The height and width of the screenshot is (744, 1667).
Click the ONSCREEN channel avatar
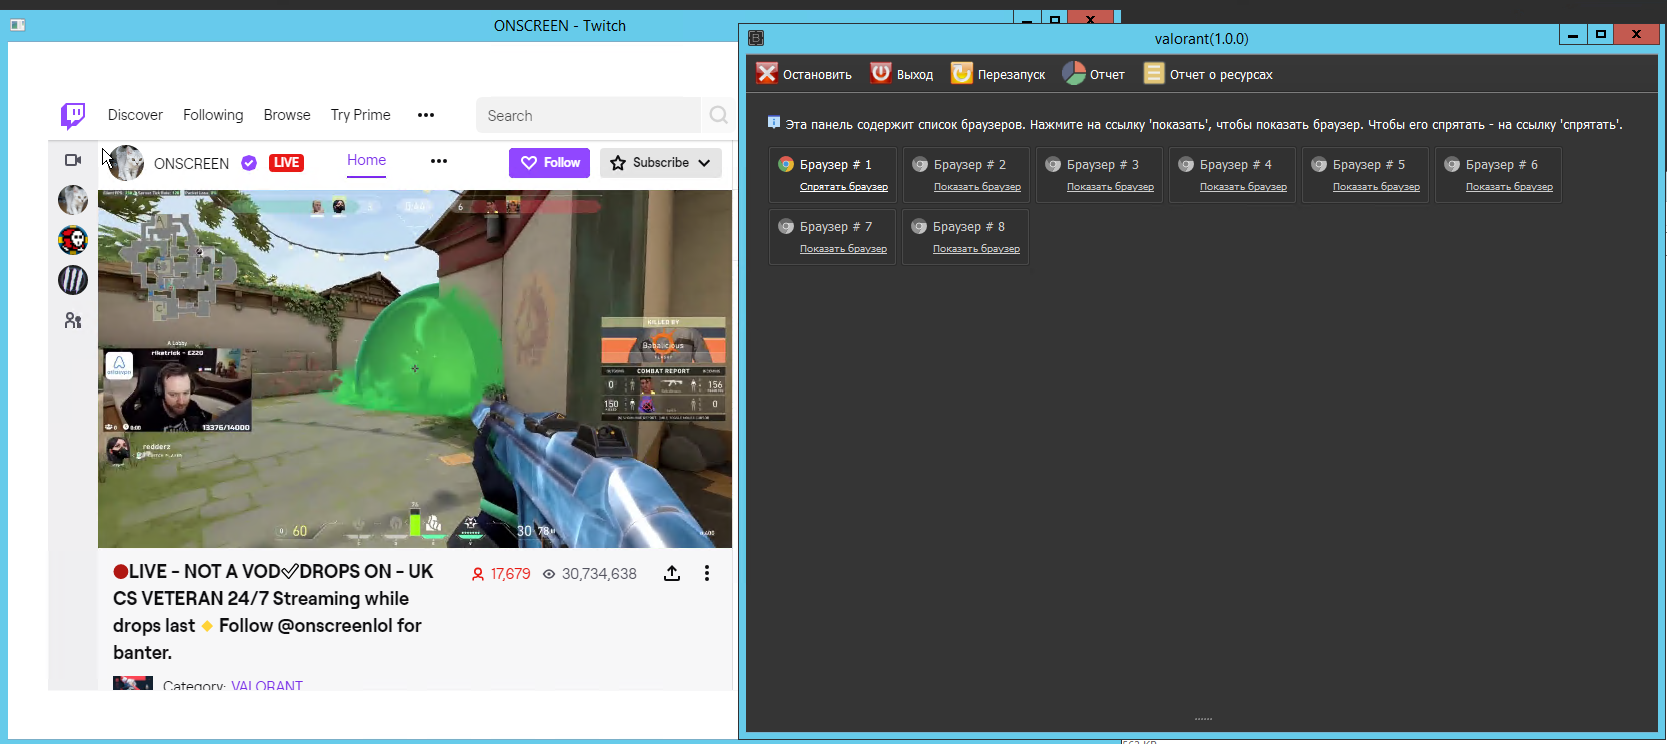click(126, 162)
